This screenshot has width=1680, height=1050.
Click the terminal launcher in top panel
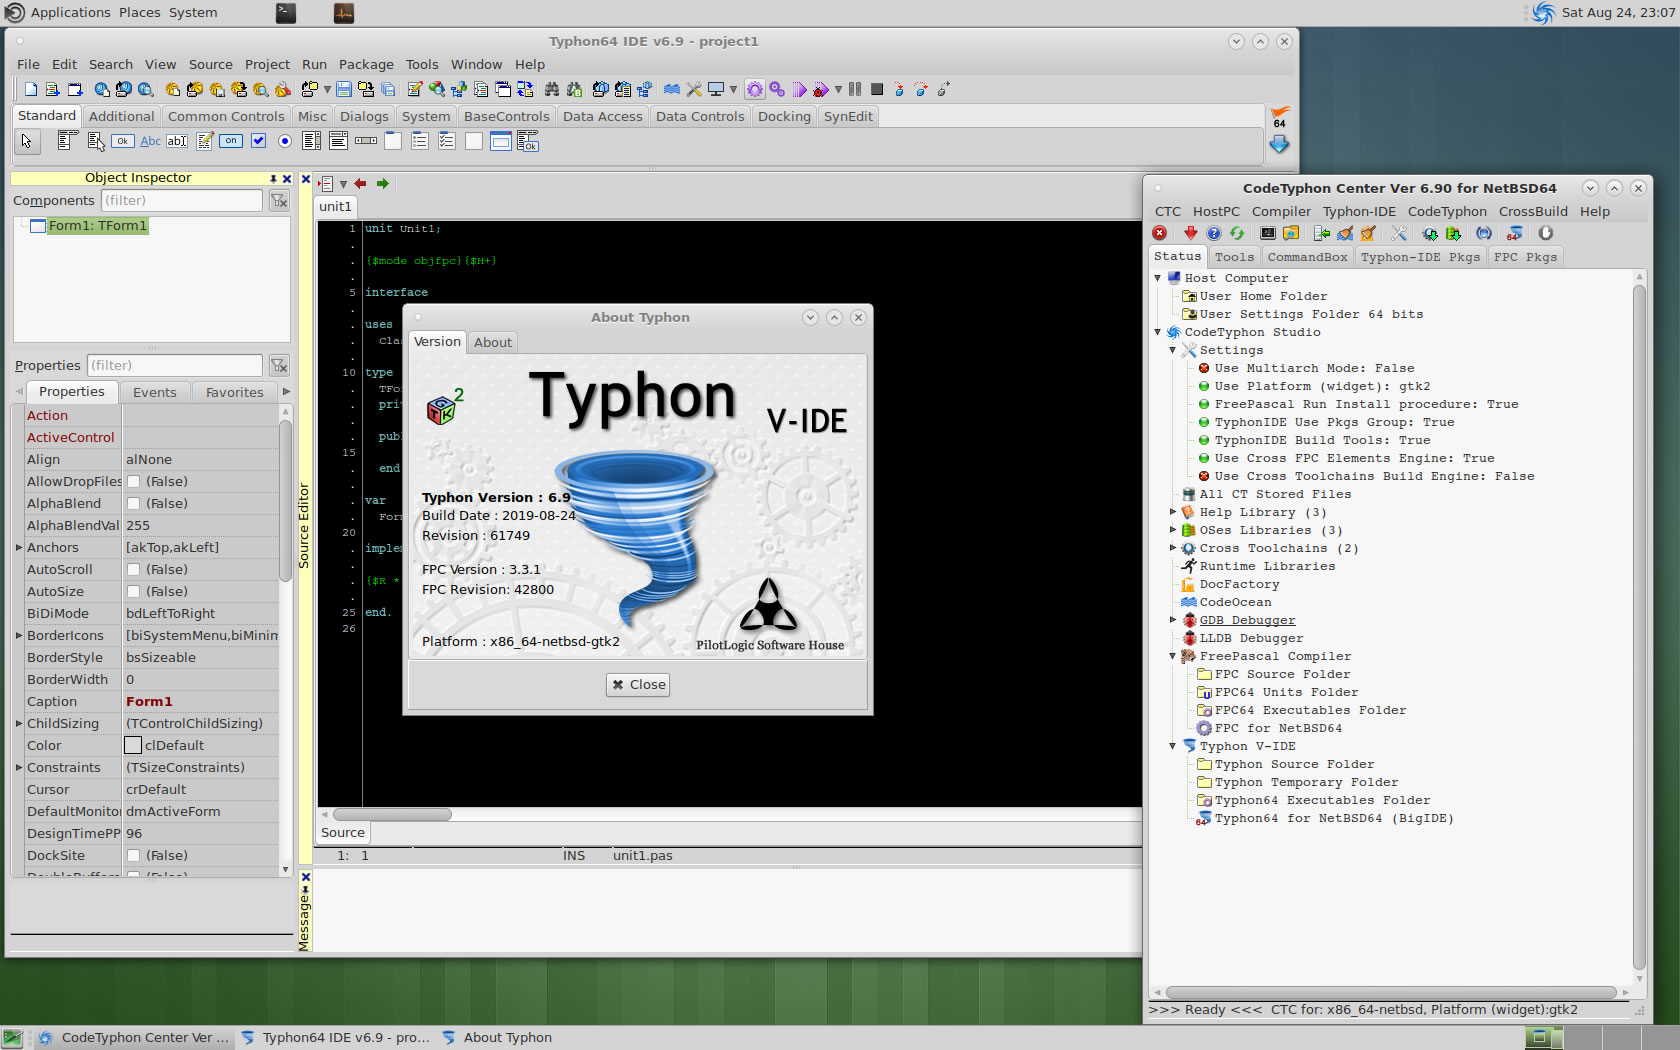pyautogui.click(x=286, y=12)
